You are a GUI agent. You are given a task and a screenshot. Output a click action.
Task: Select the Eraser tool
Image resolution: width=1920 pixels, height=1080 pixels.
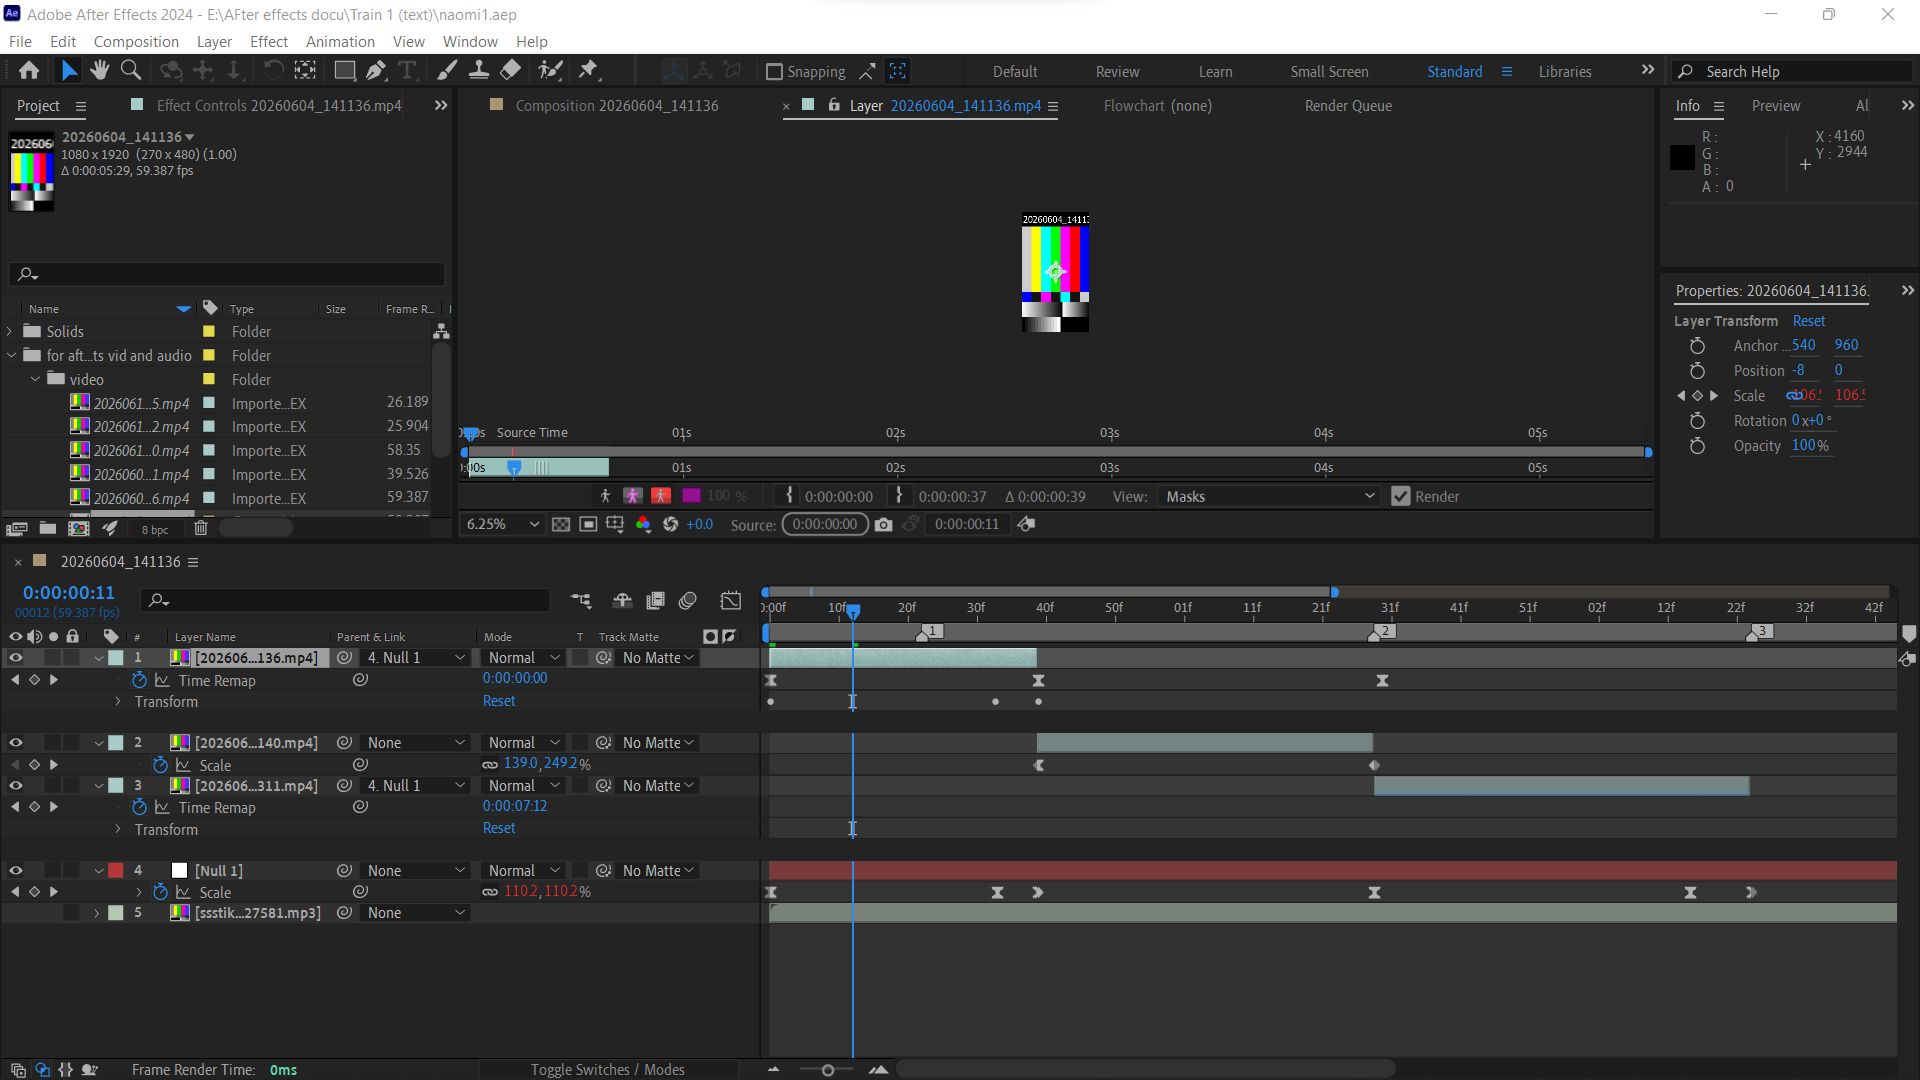point(511,70)
